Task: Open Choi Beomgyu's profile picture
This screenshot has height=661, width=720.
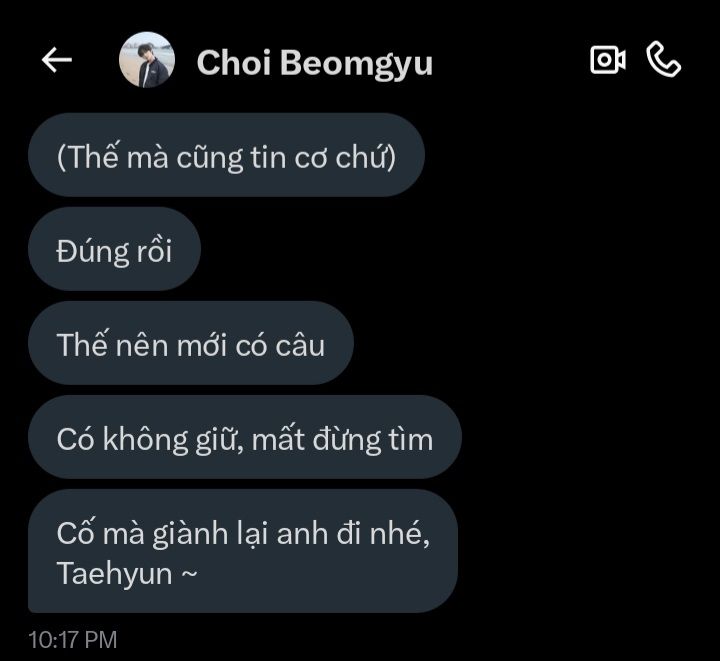Action: click(147, 60)
